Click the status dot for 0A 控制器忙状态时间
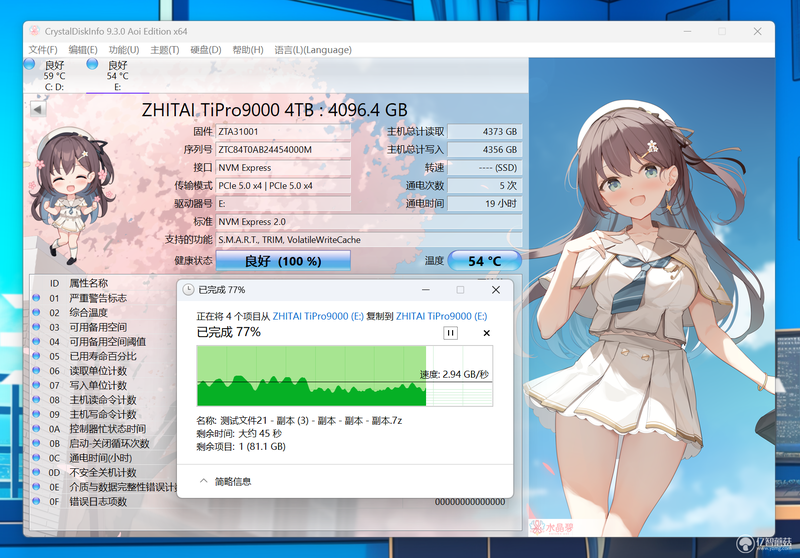The width and height of the screenshot is (800, 558). [36, 428]
